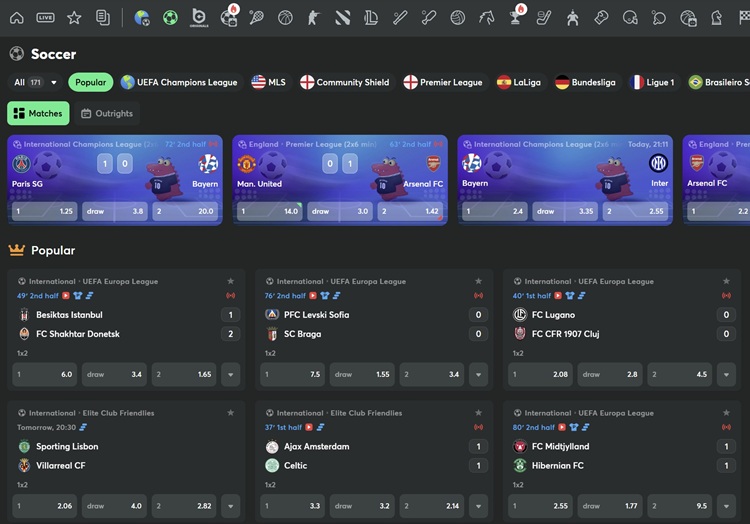
Task: Click live stream icon on Besiktas match
Action: click(66, 296)
